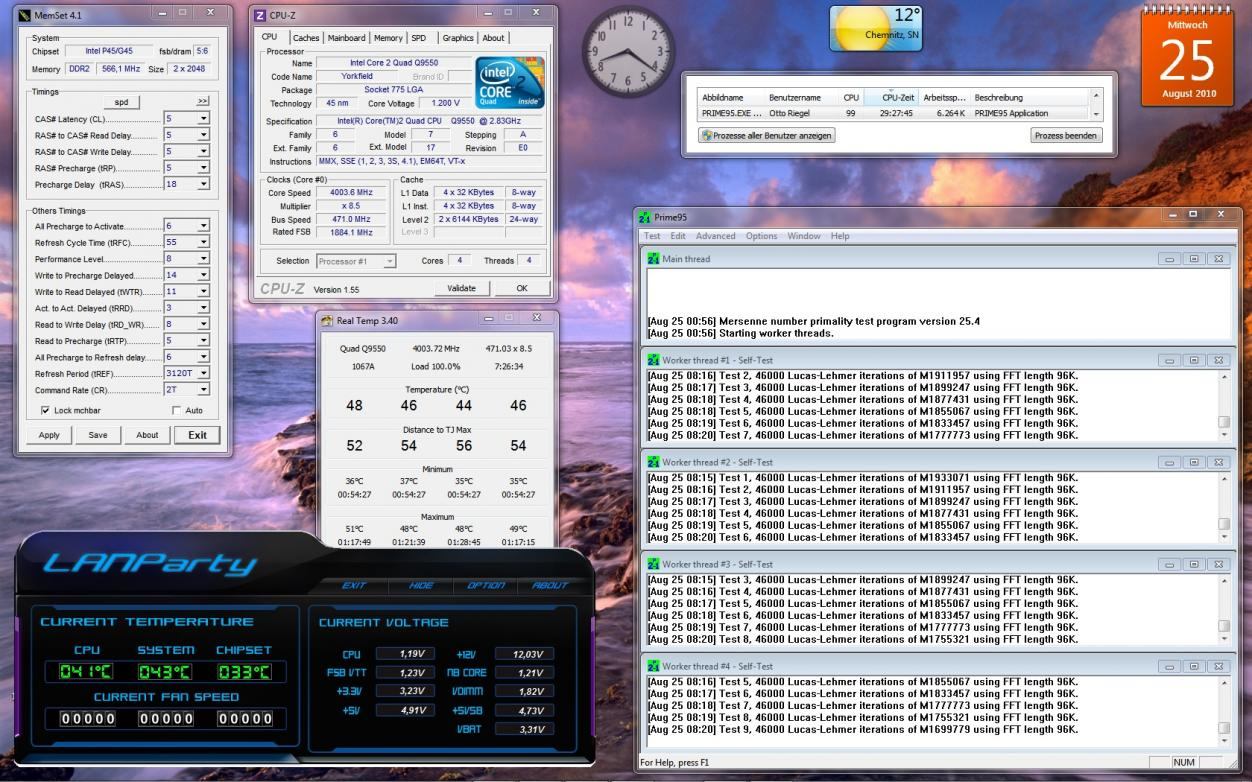
Task: Click the LANParty logo
Action: pyautogui.click(x=148, y=565)
